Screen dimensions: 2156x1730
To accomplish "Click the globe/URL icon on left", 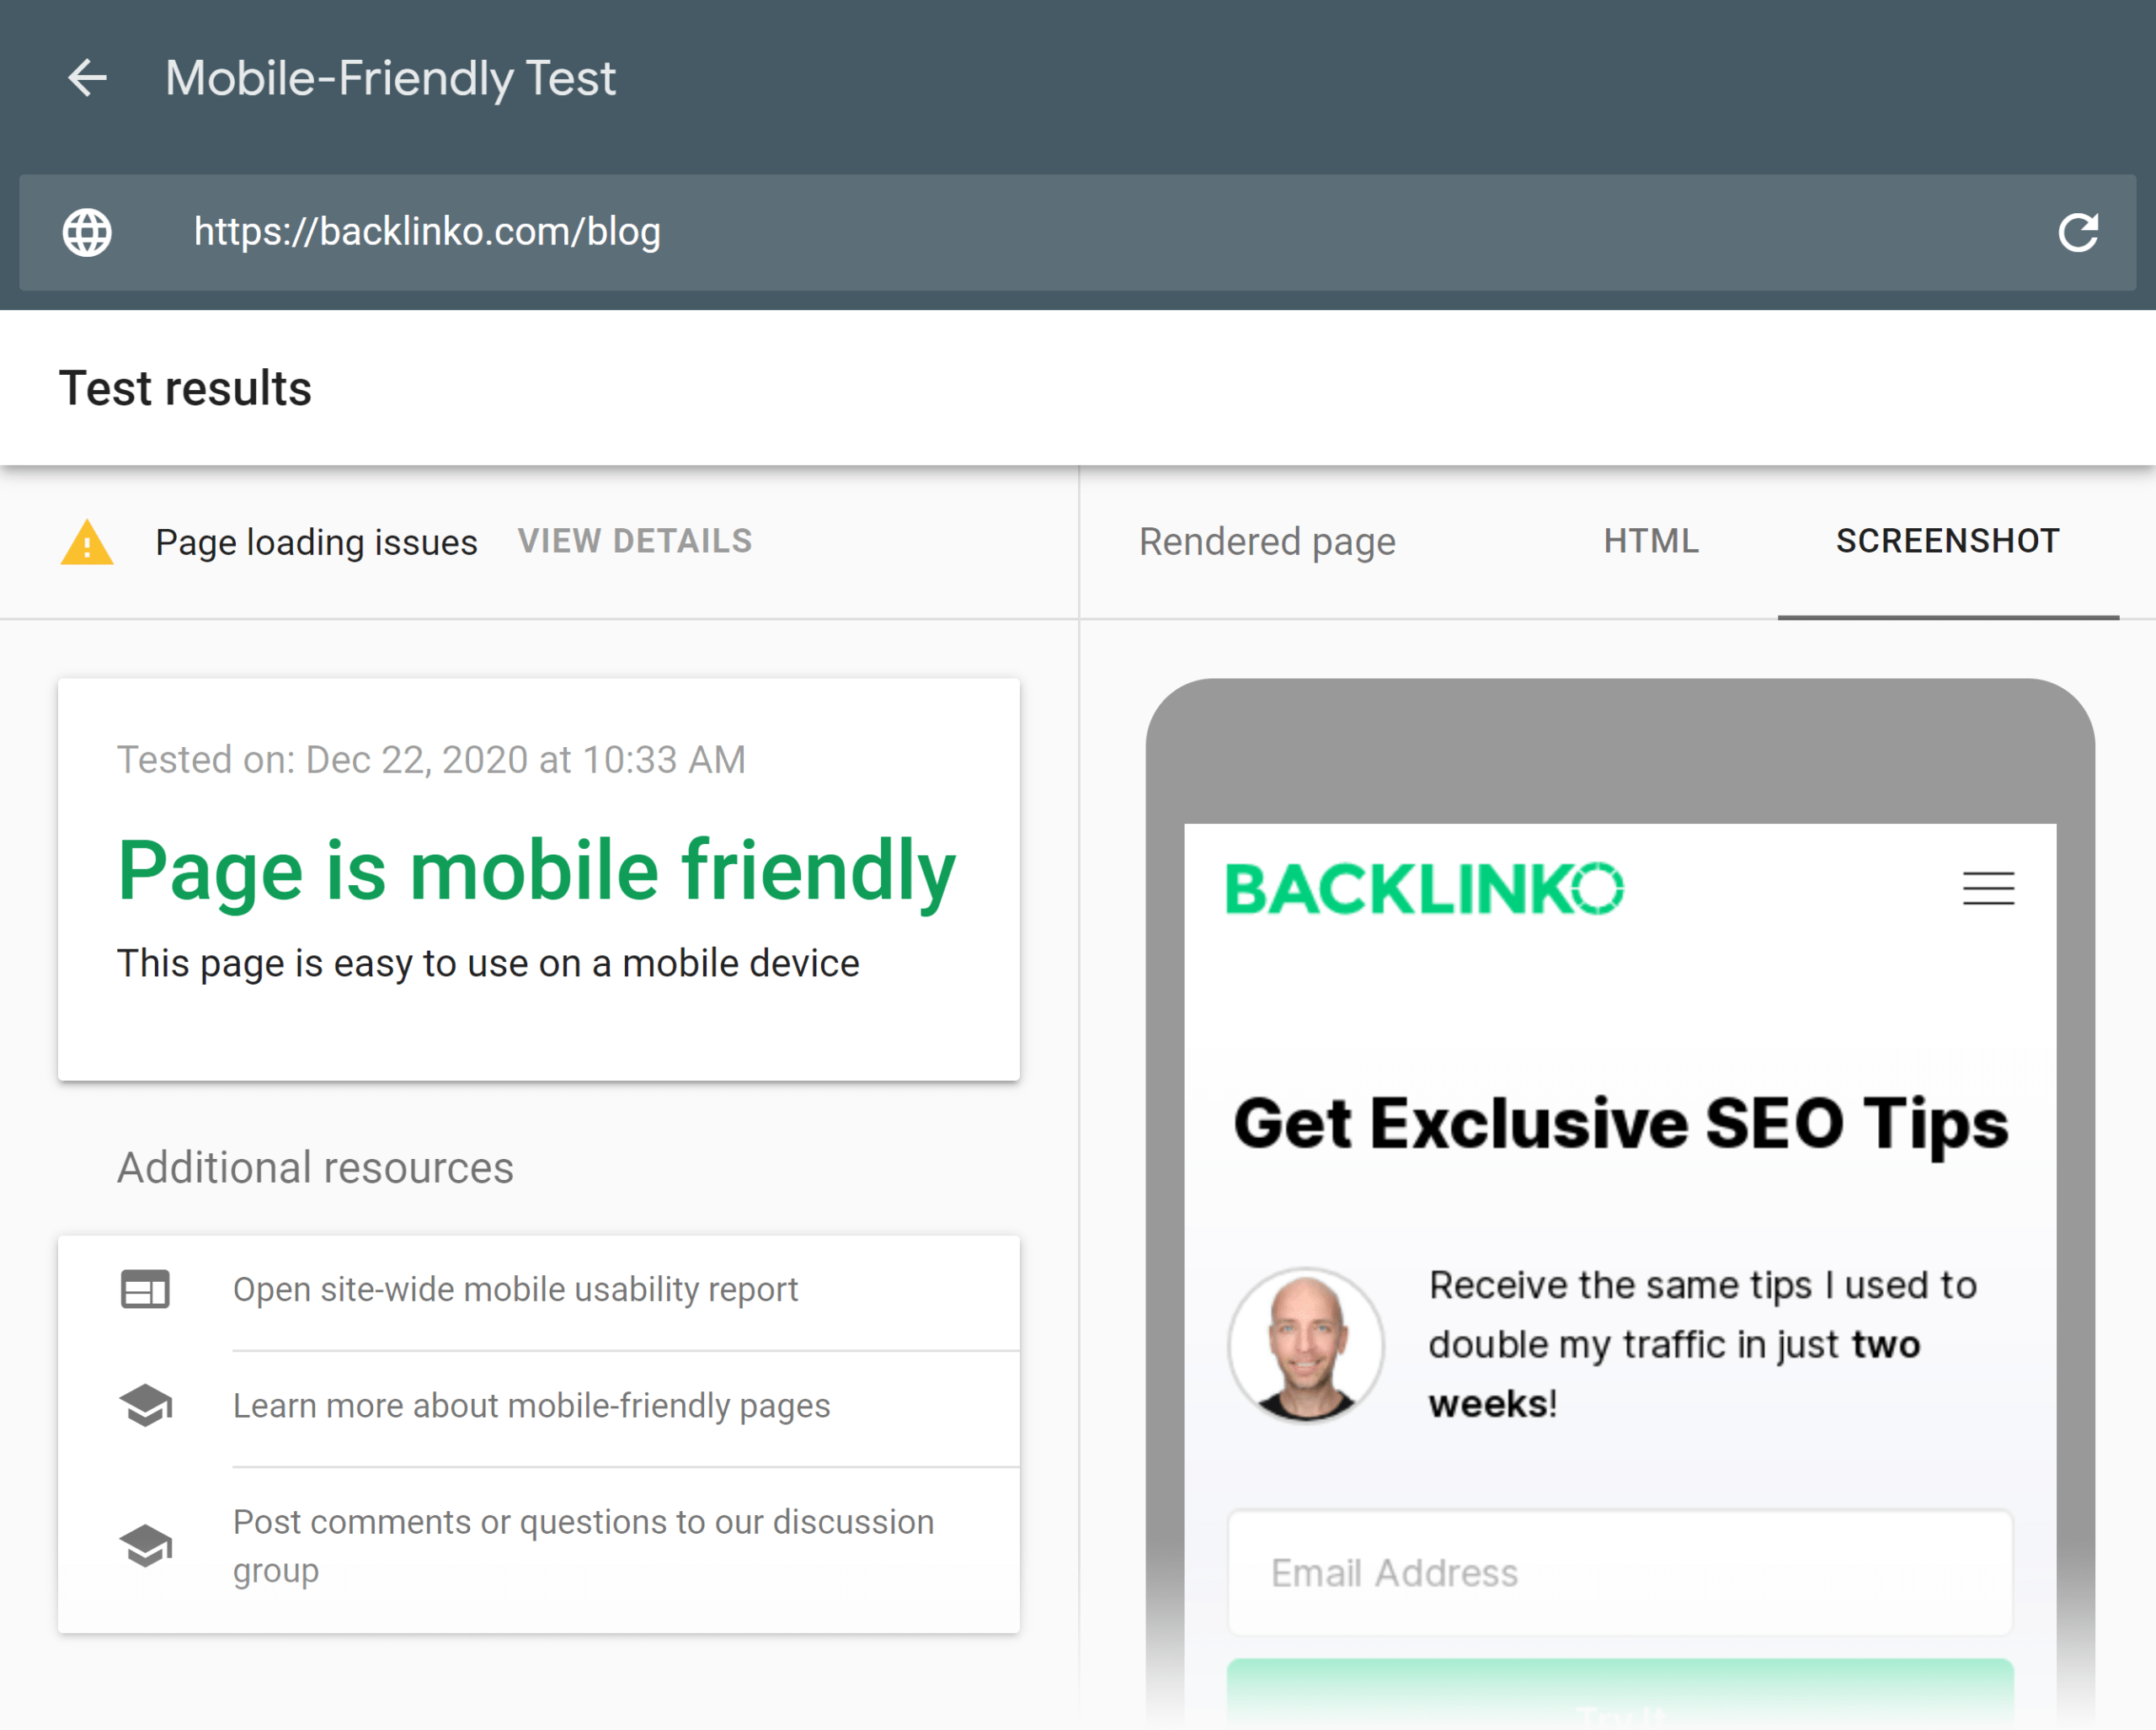I will click(85, 232).
